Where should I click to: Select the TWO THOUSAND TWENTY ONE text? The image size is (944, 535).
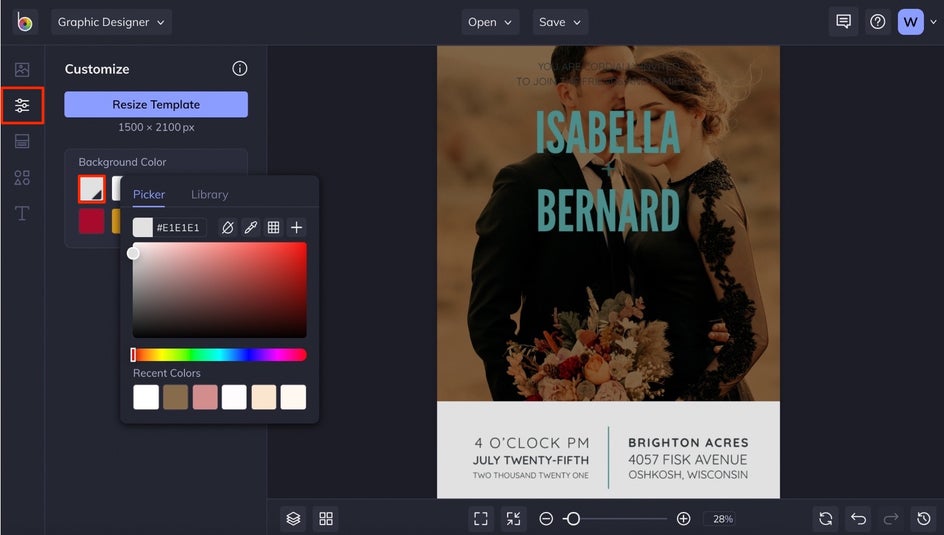[x=530, y=475]
